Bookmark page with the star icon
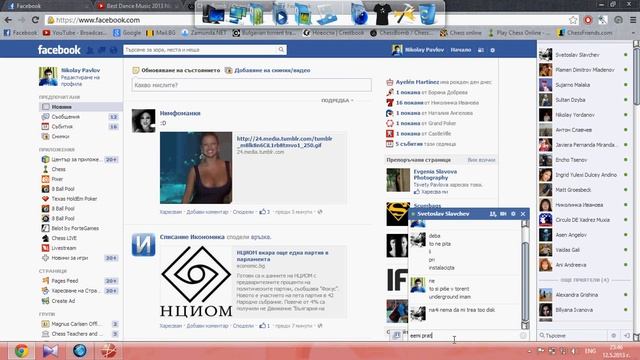Viewport: 640px width, 360px height. pos(573,20)
